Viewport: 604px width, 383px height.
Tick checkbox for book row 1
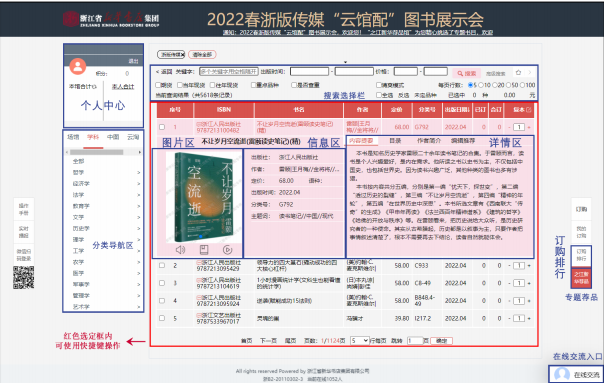click(162, 127)
